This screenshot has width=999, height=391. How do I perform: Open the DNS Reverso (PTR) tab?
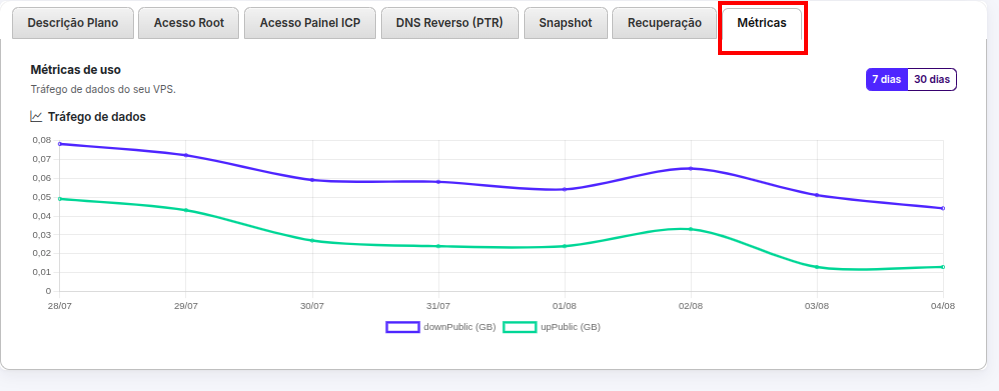click(x=450, y=24)
